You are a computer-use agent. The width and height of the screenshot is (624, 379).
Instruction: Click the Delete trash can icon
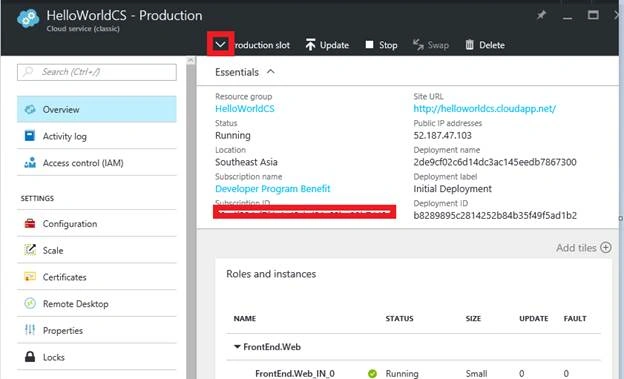(x=470, y=44)
